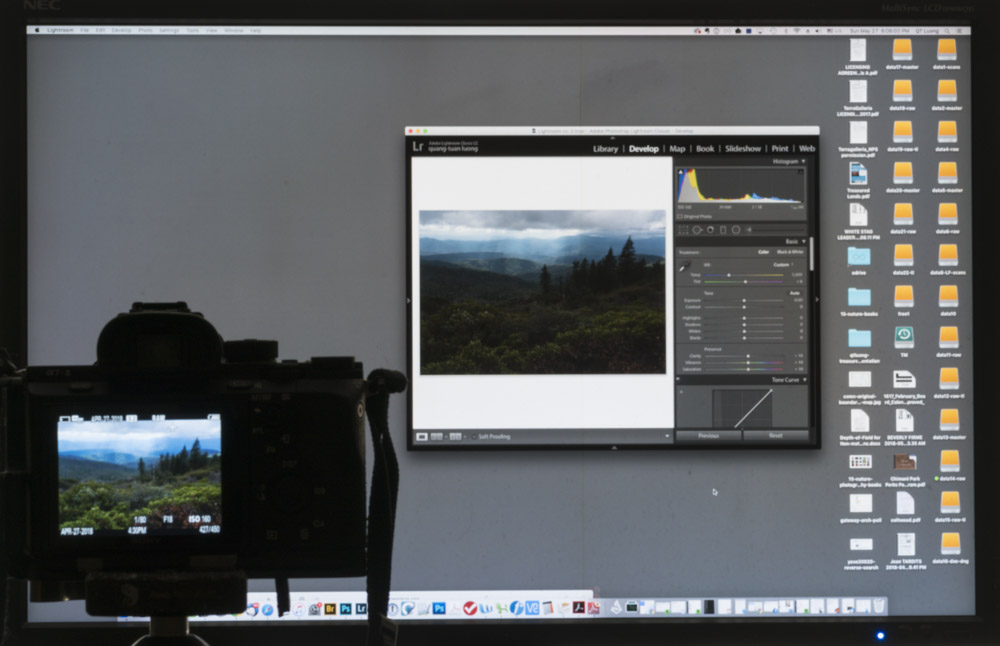Viewport: 1000px width, 646px height.
Task: Select the Graduated Filter tool
Action: [x=723, y=230]
